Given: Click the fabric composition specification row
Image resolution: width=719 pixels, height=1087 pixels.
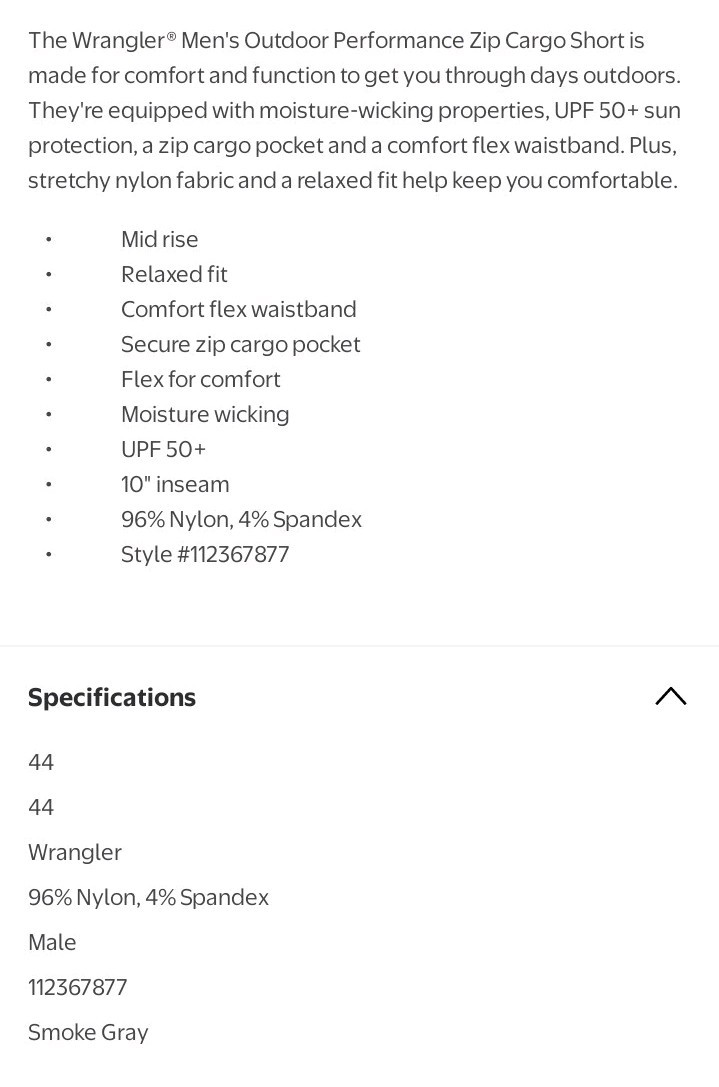Looking at the screenshot, I should pyautogui.click(x=148, y=898).
